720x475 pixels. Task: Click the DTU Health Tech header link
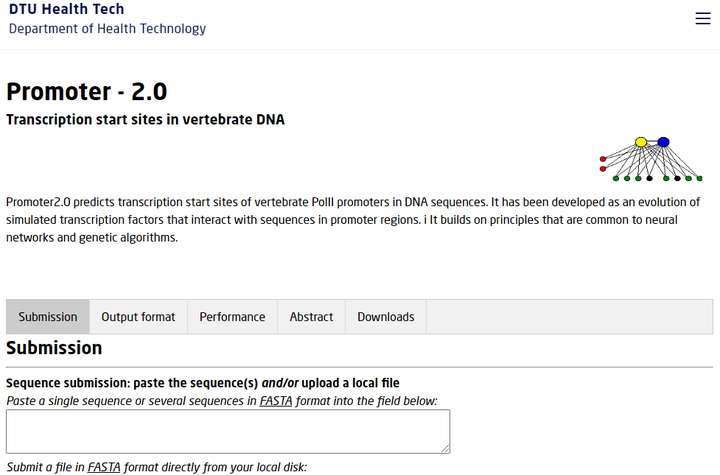[x=67, y=9]
